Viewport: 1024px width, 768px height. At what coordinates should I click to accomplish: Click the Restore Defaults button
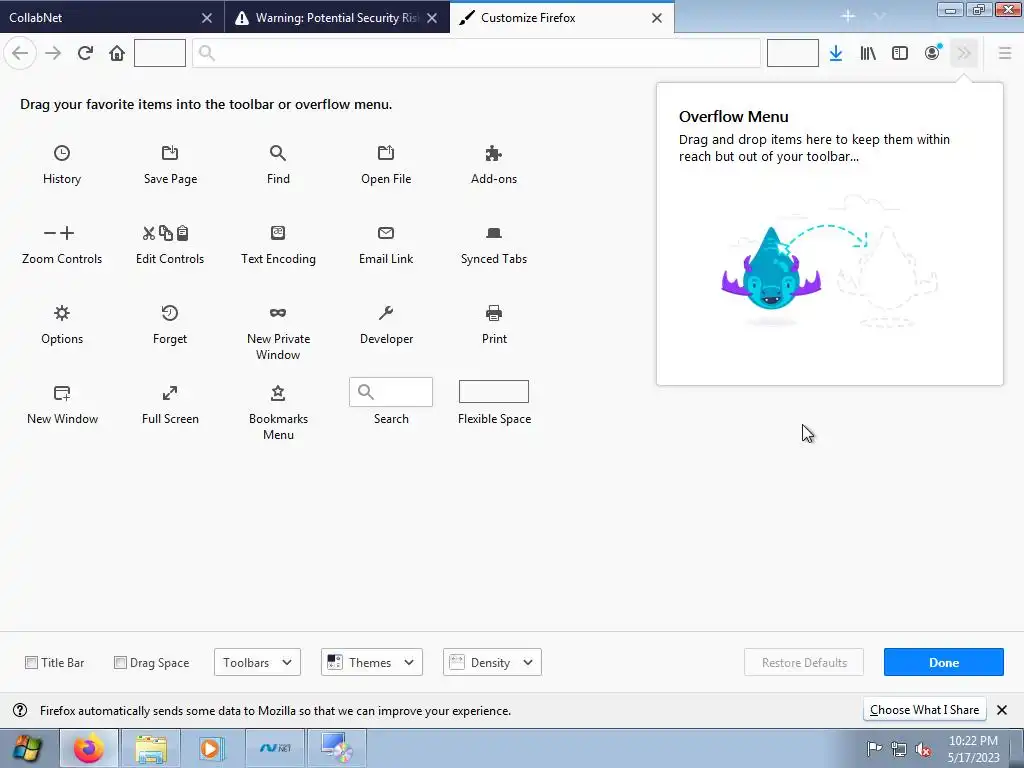pos(804,662)
